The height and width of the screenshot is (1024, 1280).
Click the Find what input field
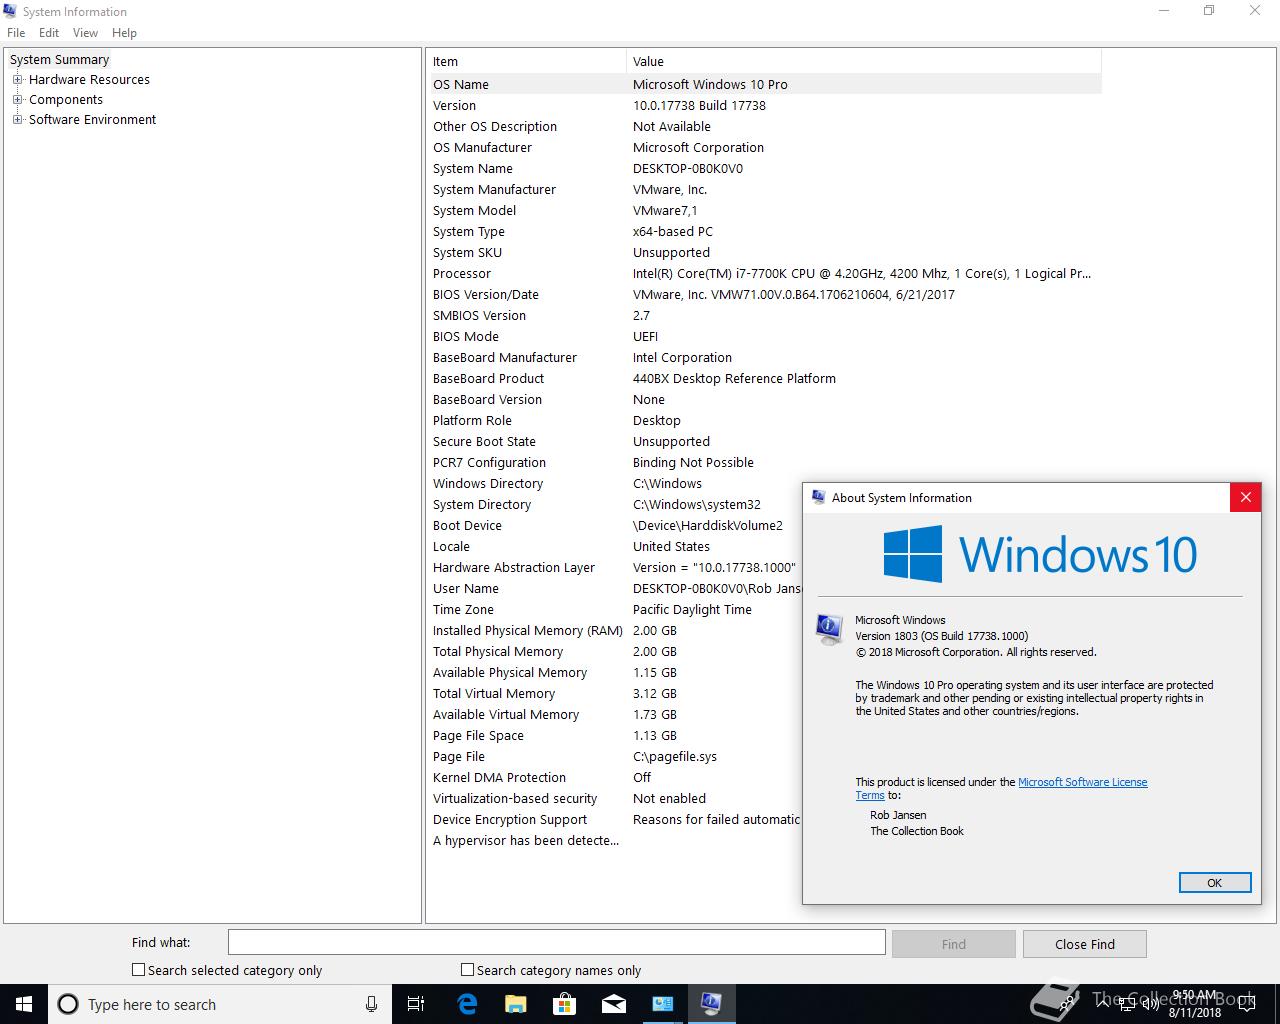(556, 942)
